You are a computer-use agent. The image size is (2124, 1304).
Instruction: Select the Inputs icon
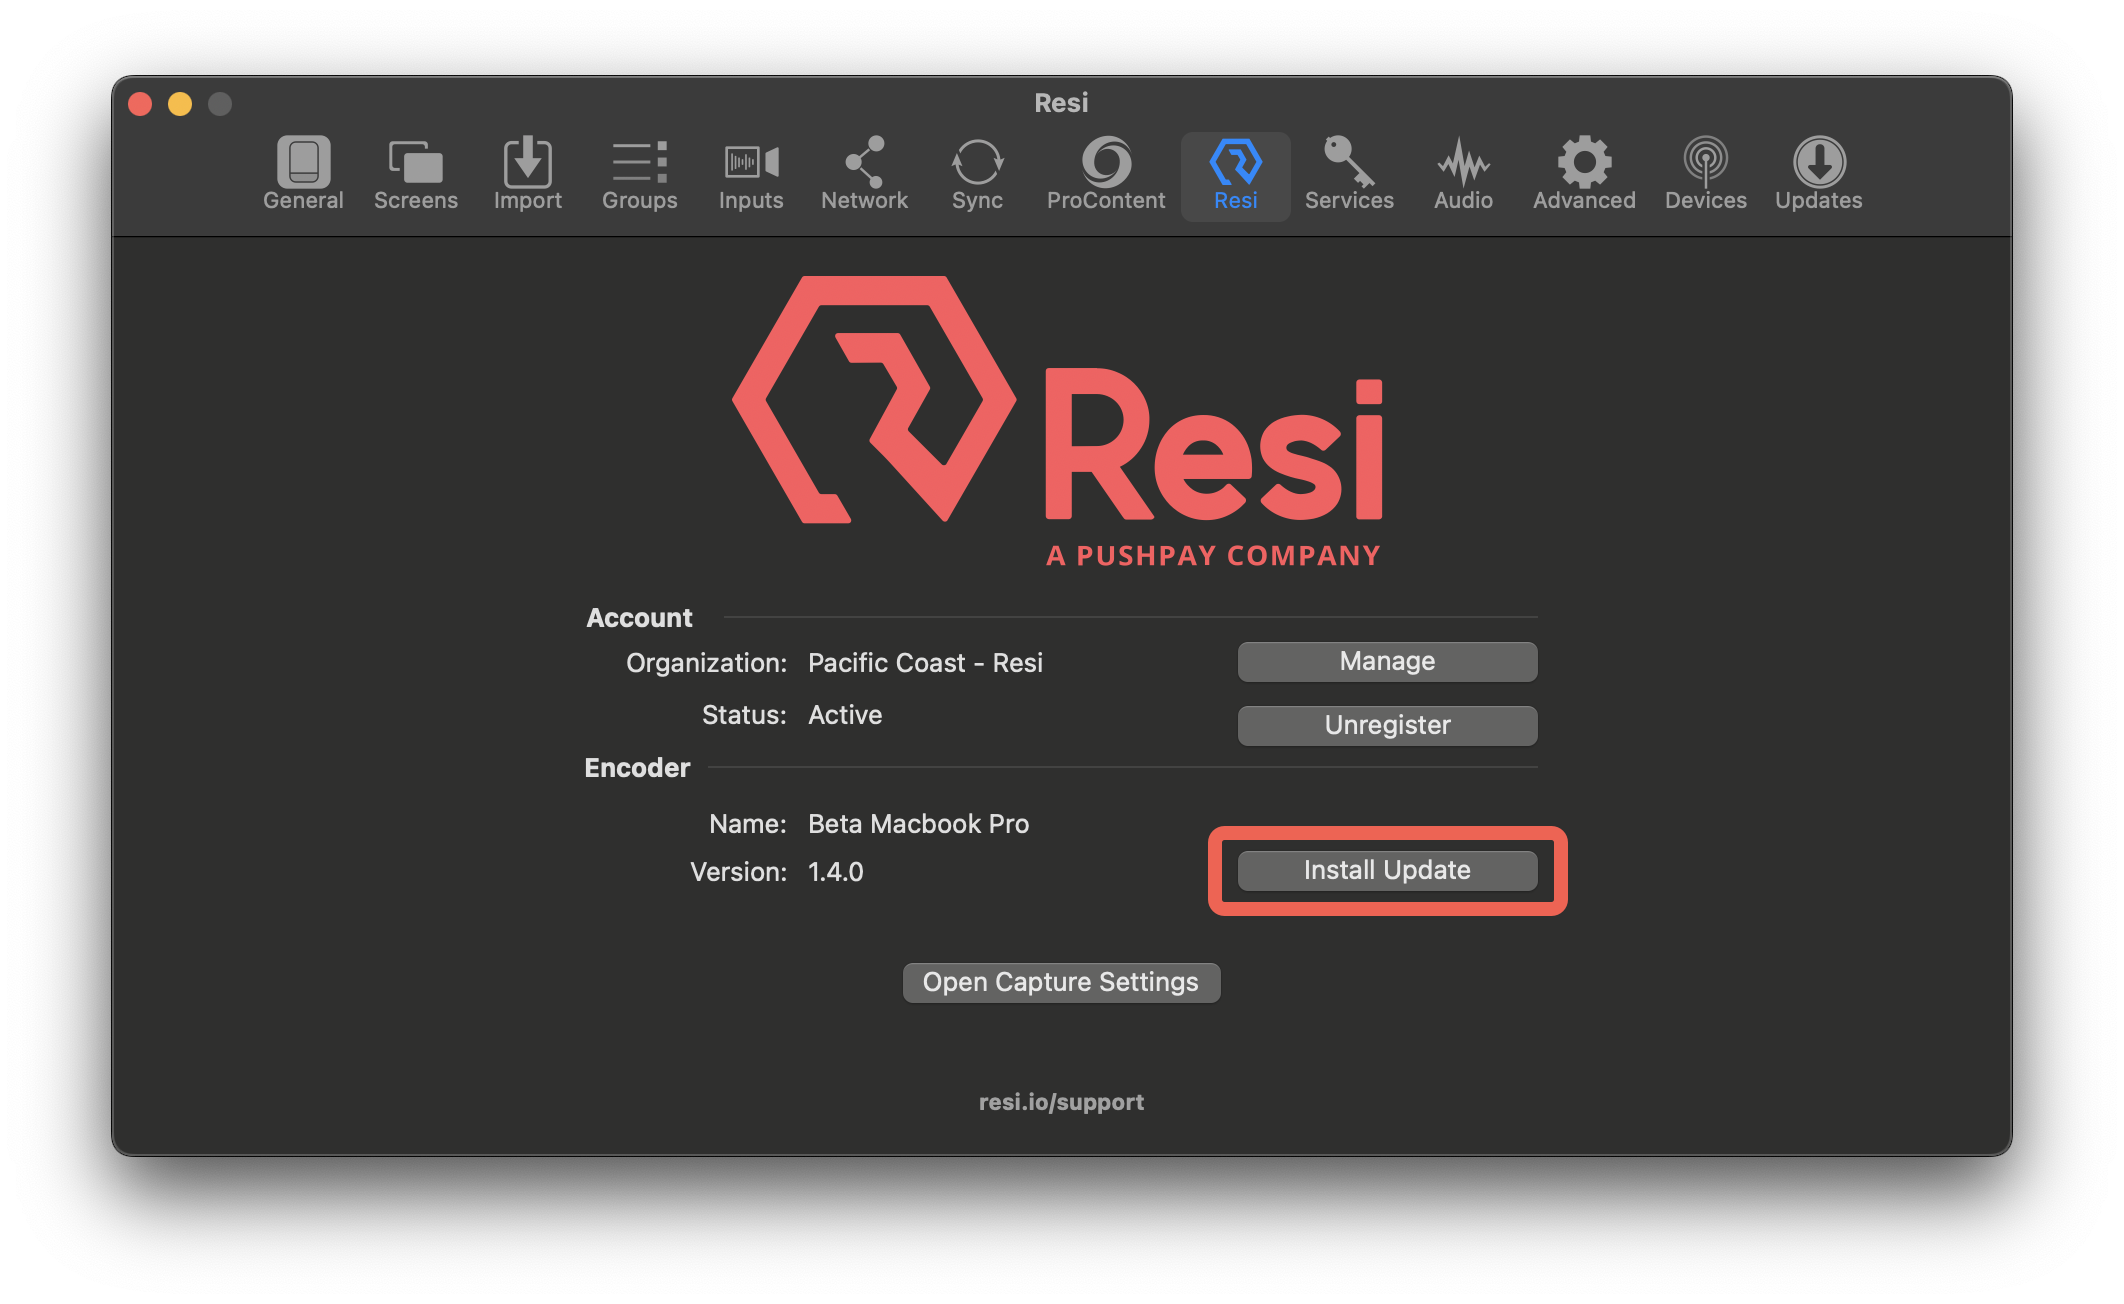750,172
